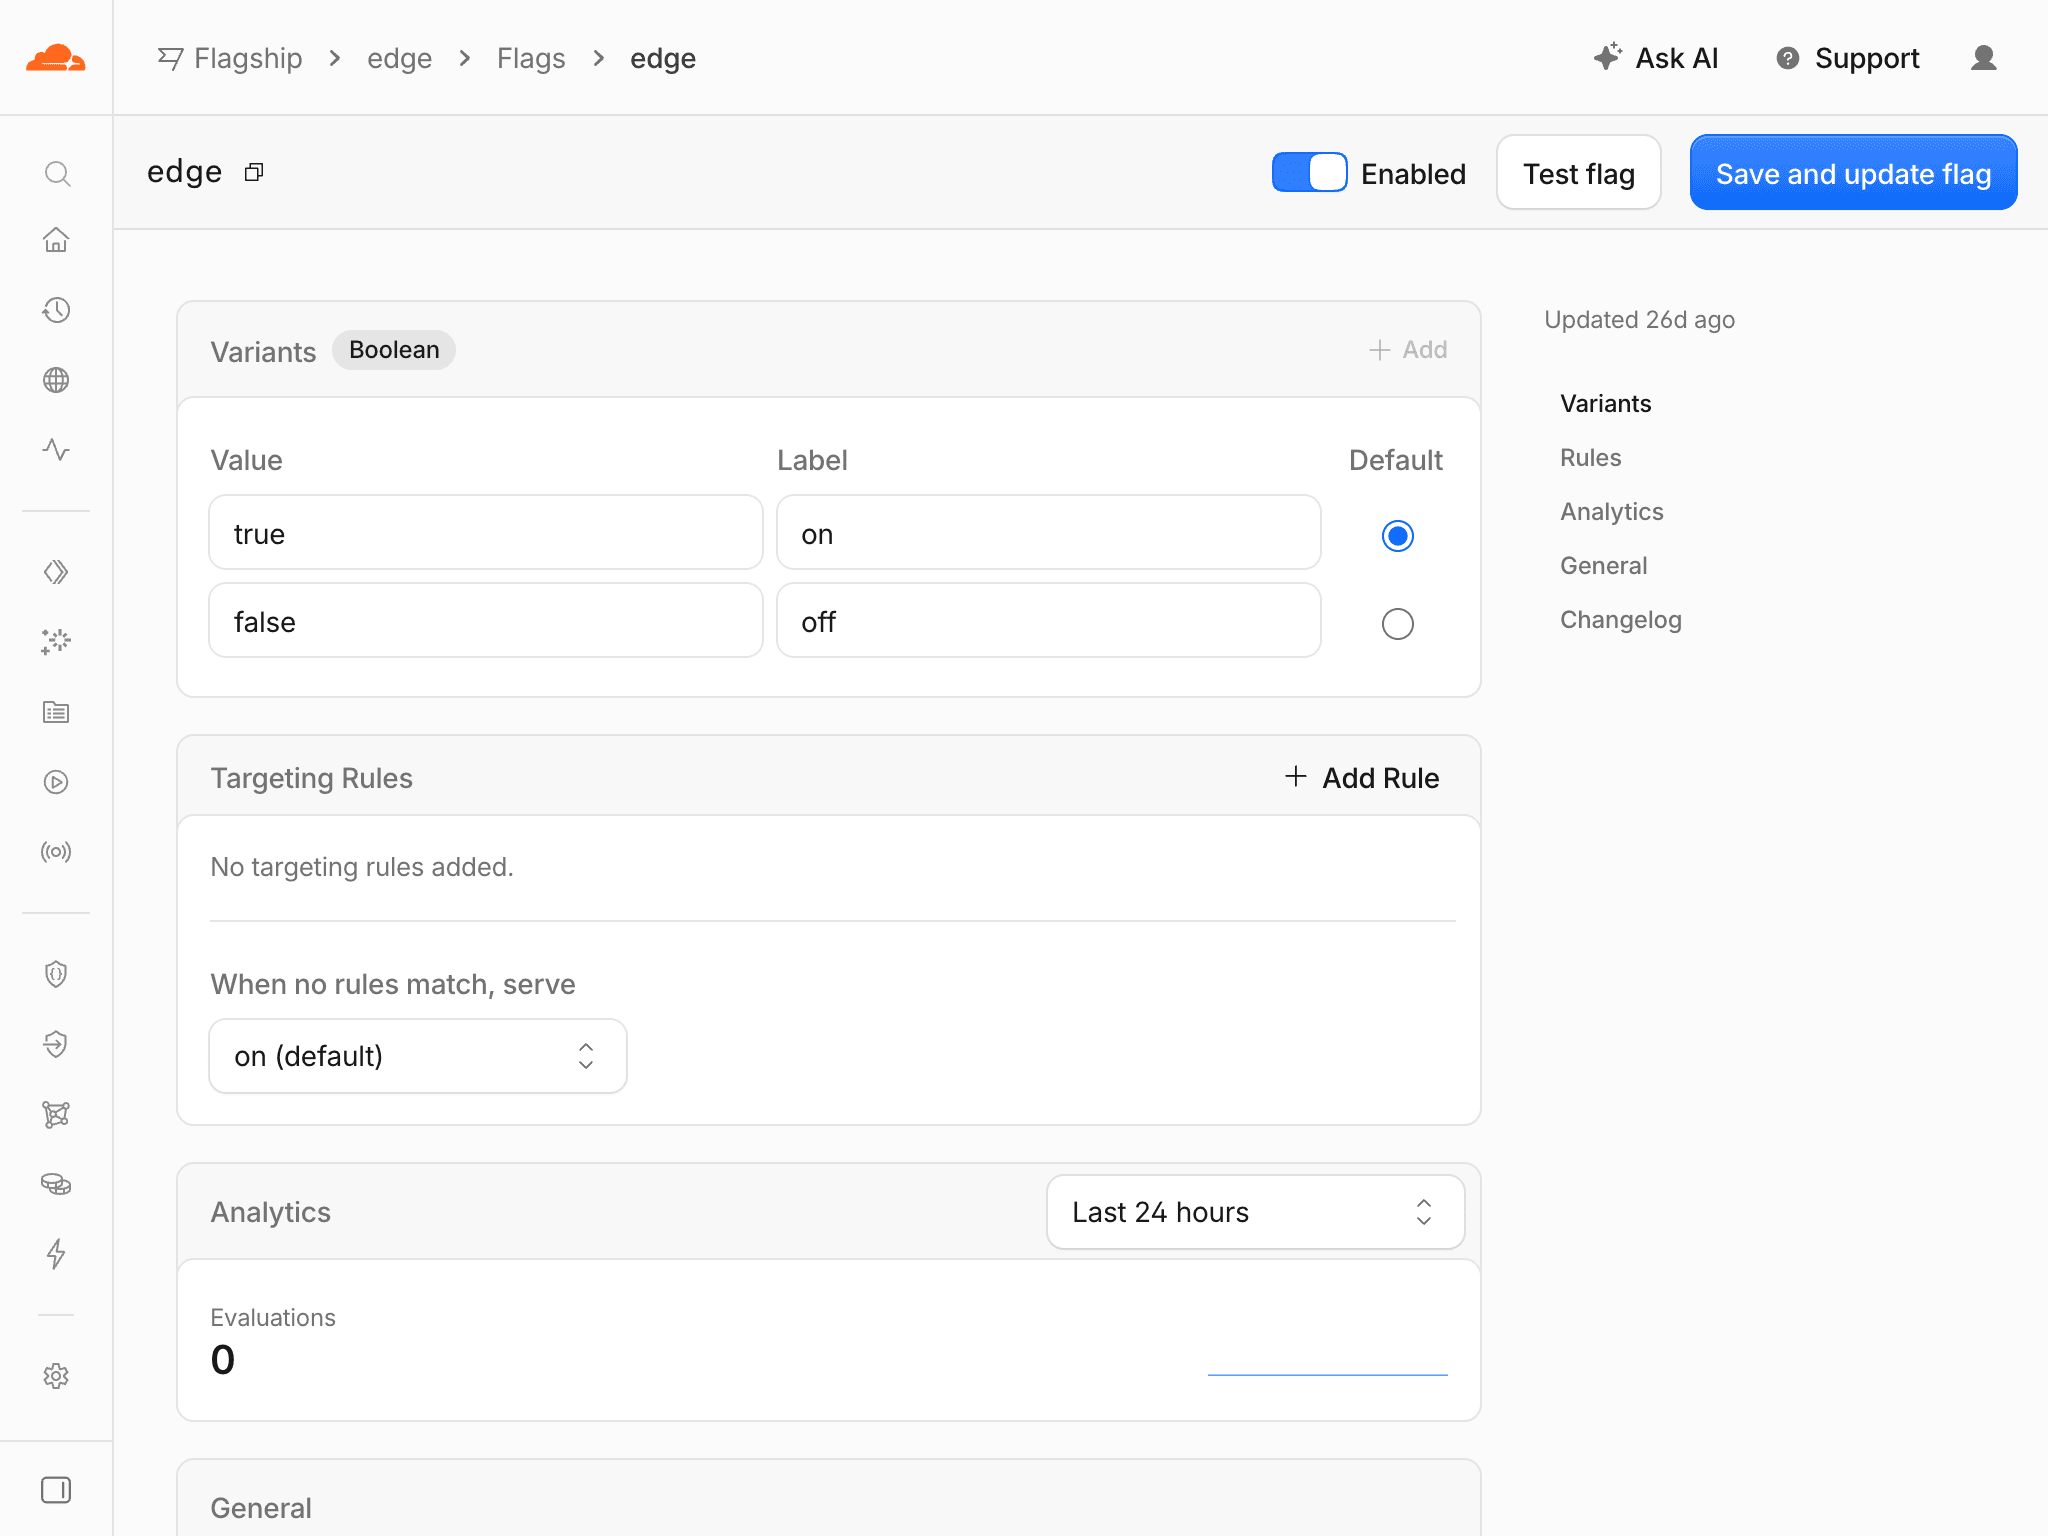Click the 'true' value input field
2048x1536 pixels.
pyautogui.click(x=485, y=533)
